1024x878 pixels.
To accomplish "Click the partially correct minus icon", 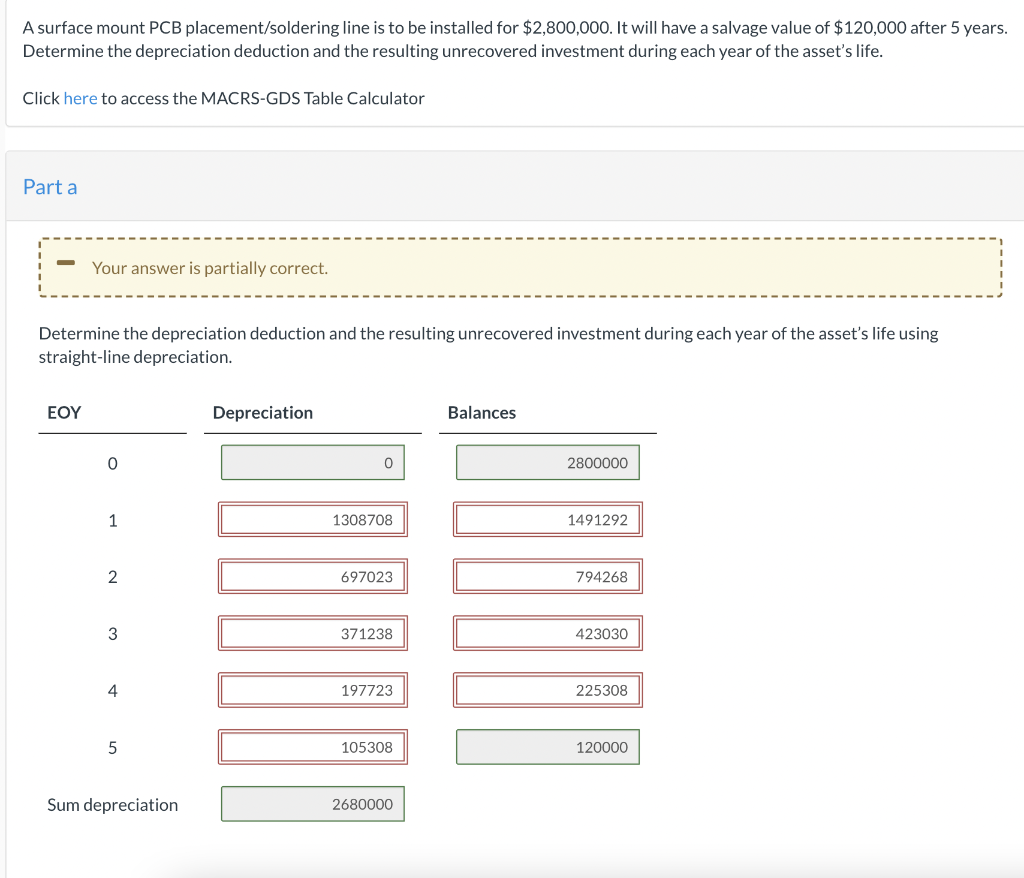I will 65,263.
